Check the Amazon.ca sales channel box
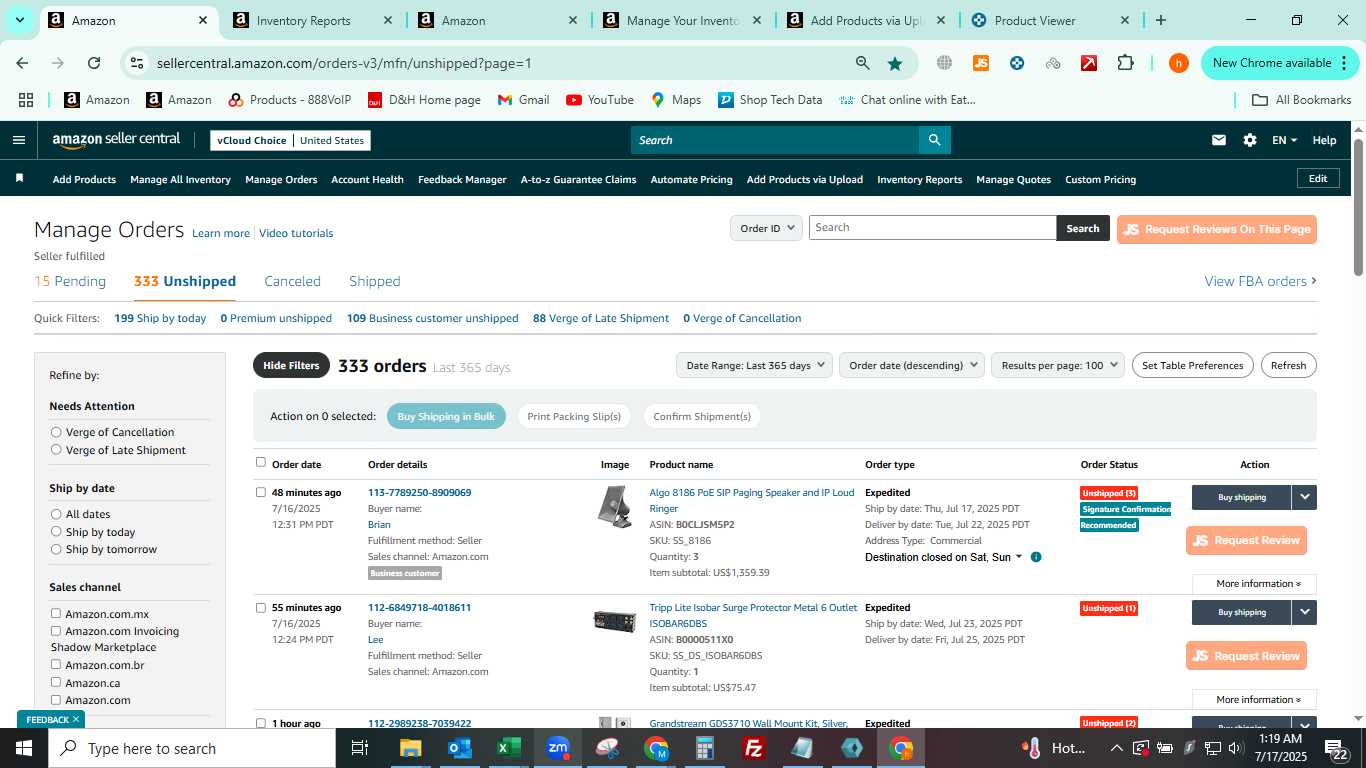This screenshot has width=1366, height=768. (56, 682)
